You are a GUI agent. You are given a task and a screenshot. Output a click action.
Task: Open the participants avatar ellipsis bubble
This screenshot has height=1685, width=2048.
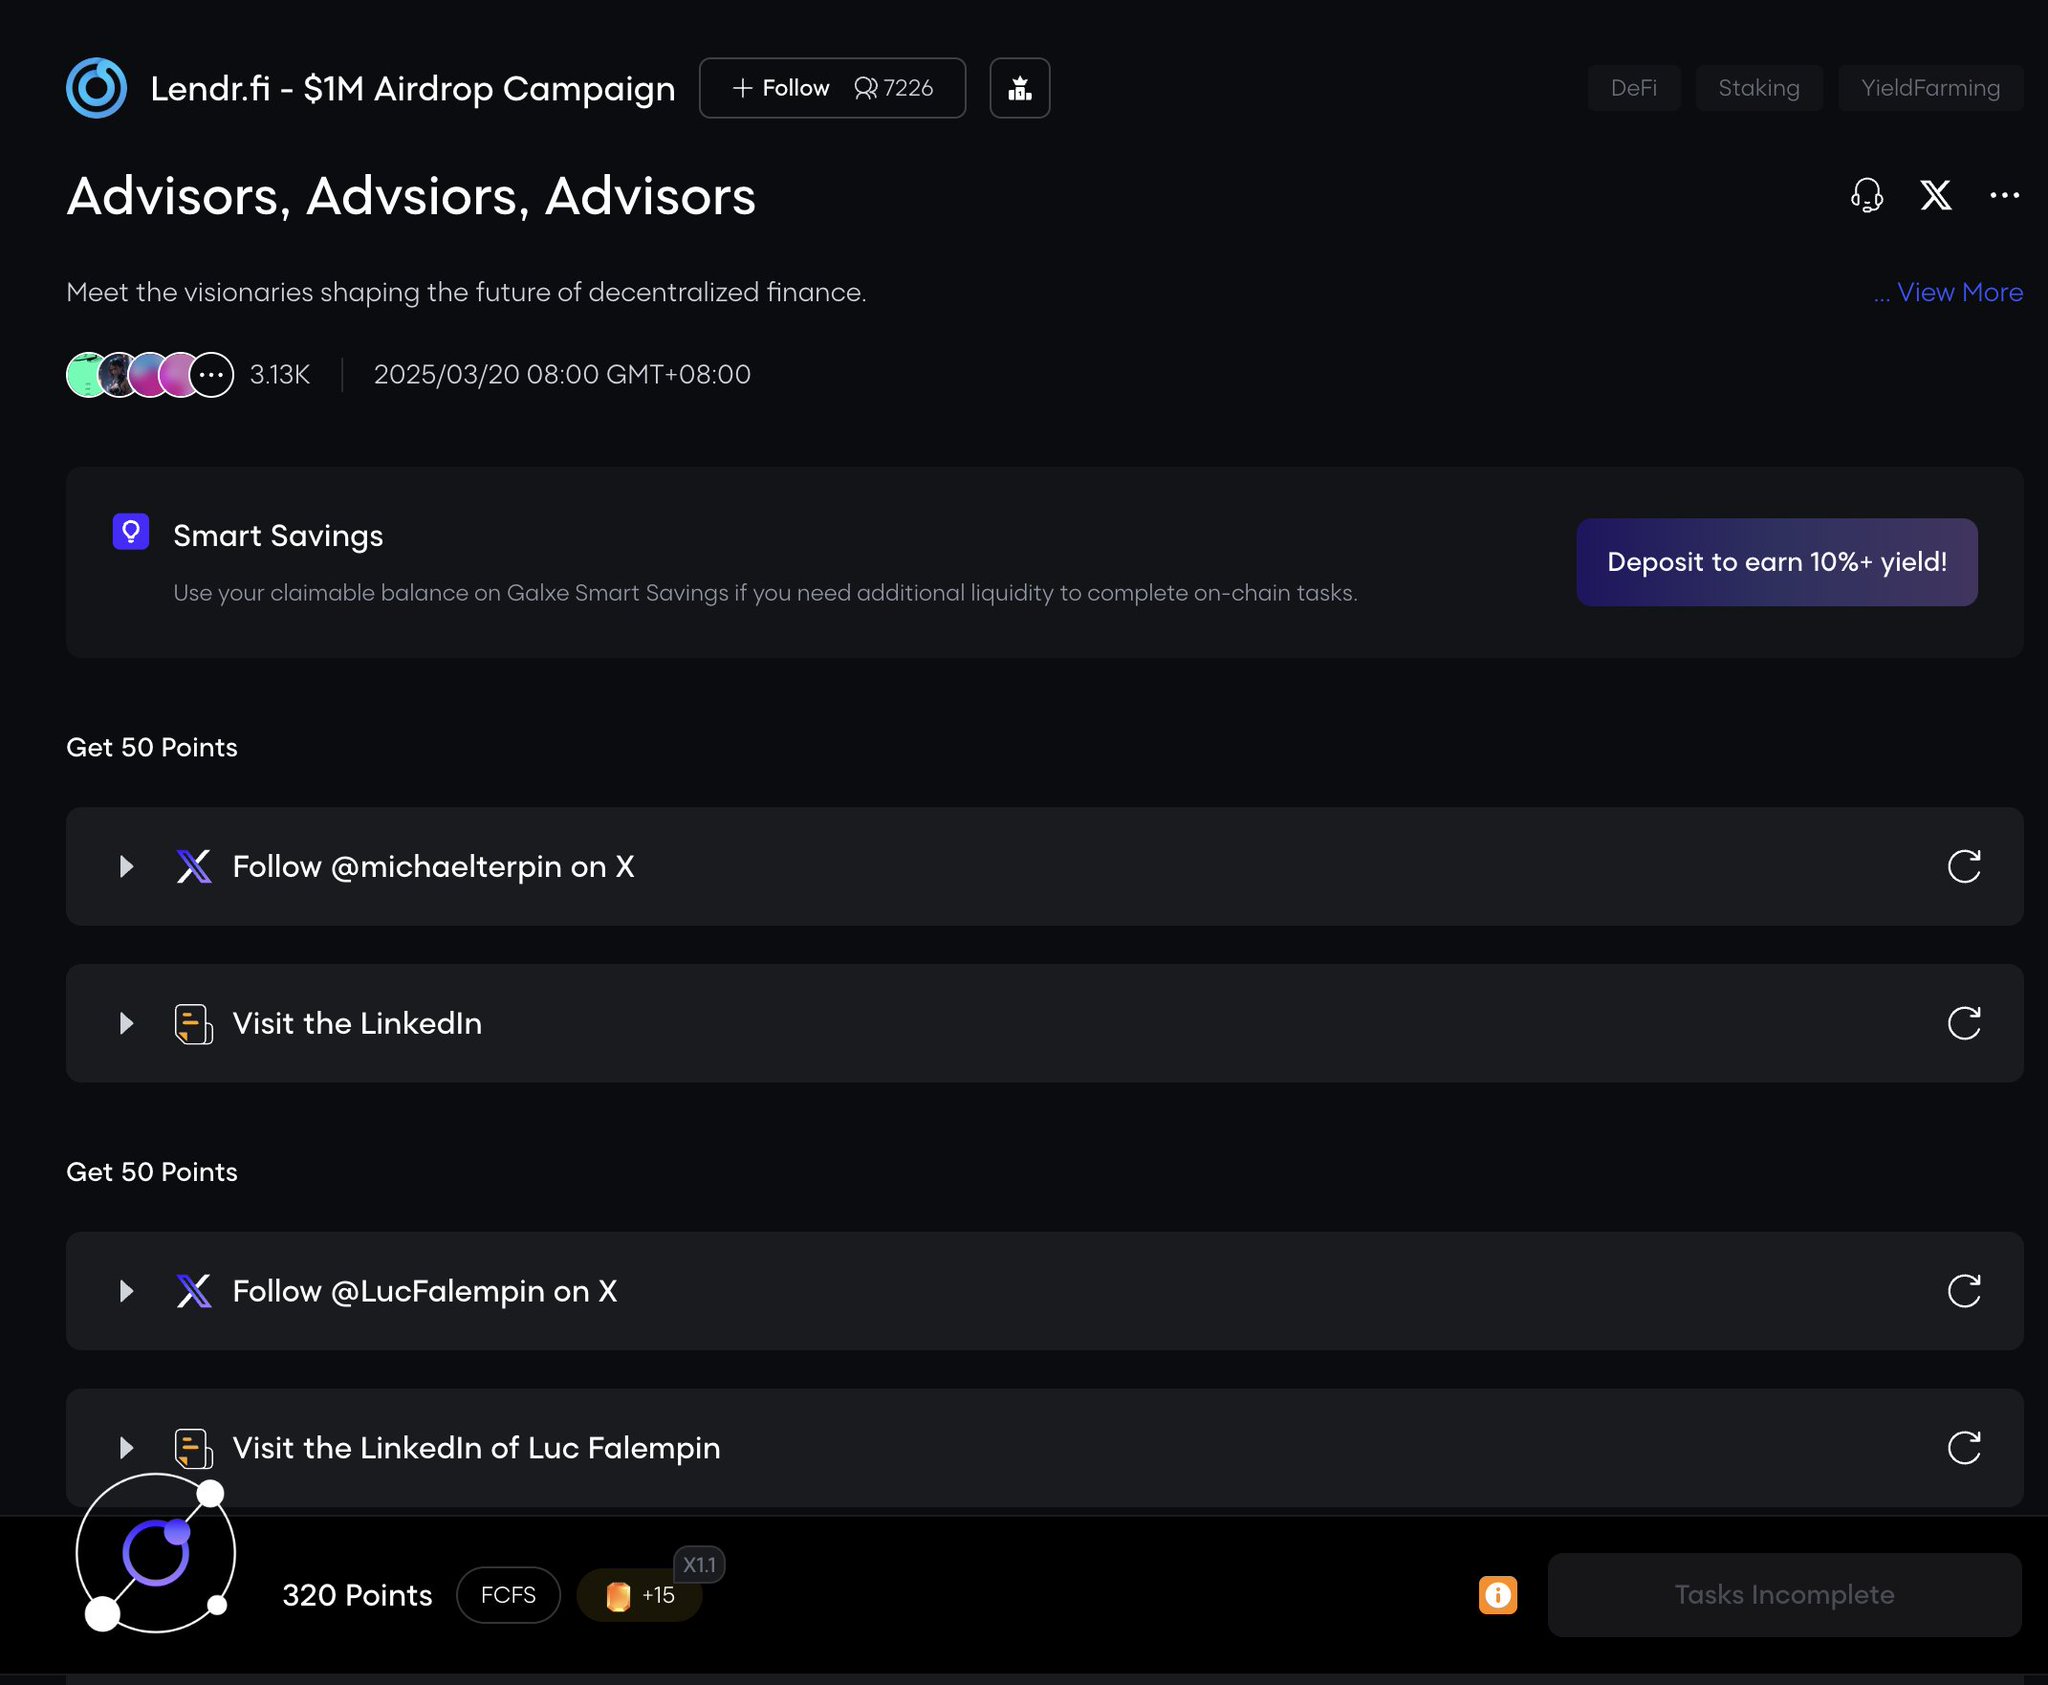tap(211, 375)
